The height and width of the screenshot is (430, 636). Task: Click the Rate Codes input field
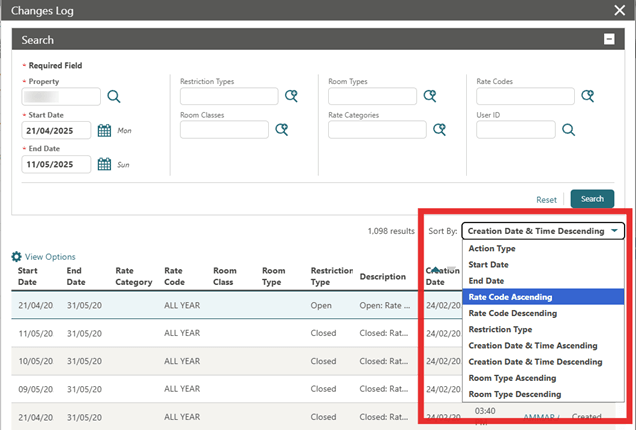pos(525,96)
